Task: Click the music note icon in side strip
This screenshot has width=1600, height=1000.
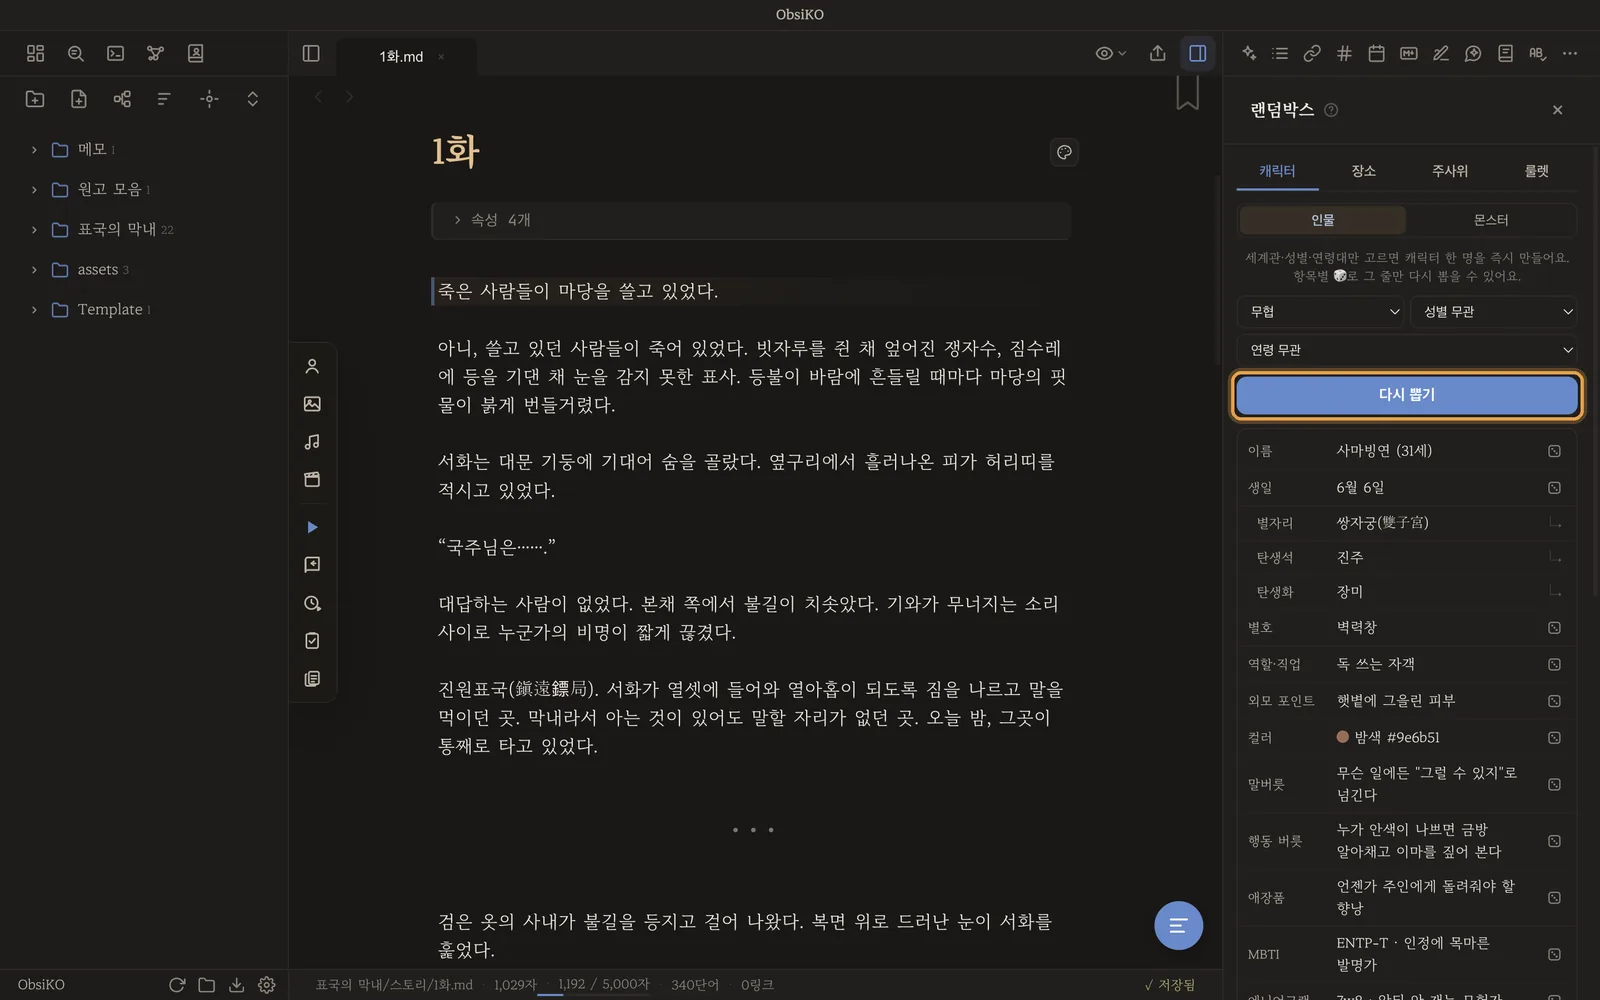Action: [x=312, y=442]
